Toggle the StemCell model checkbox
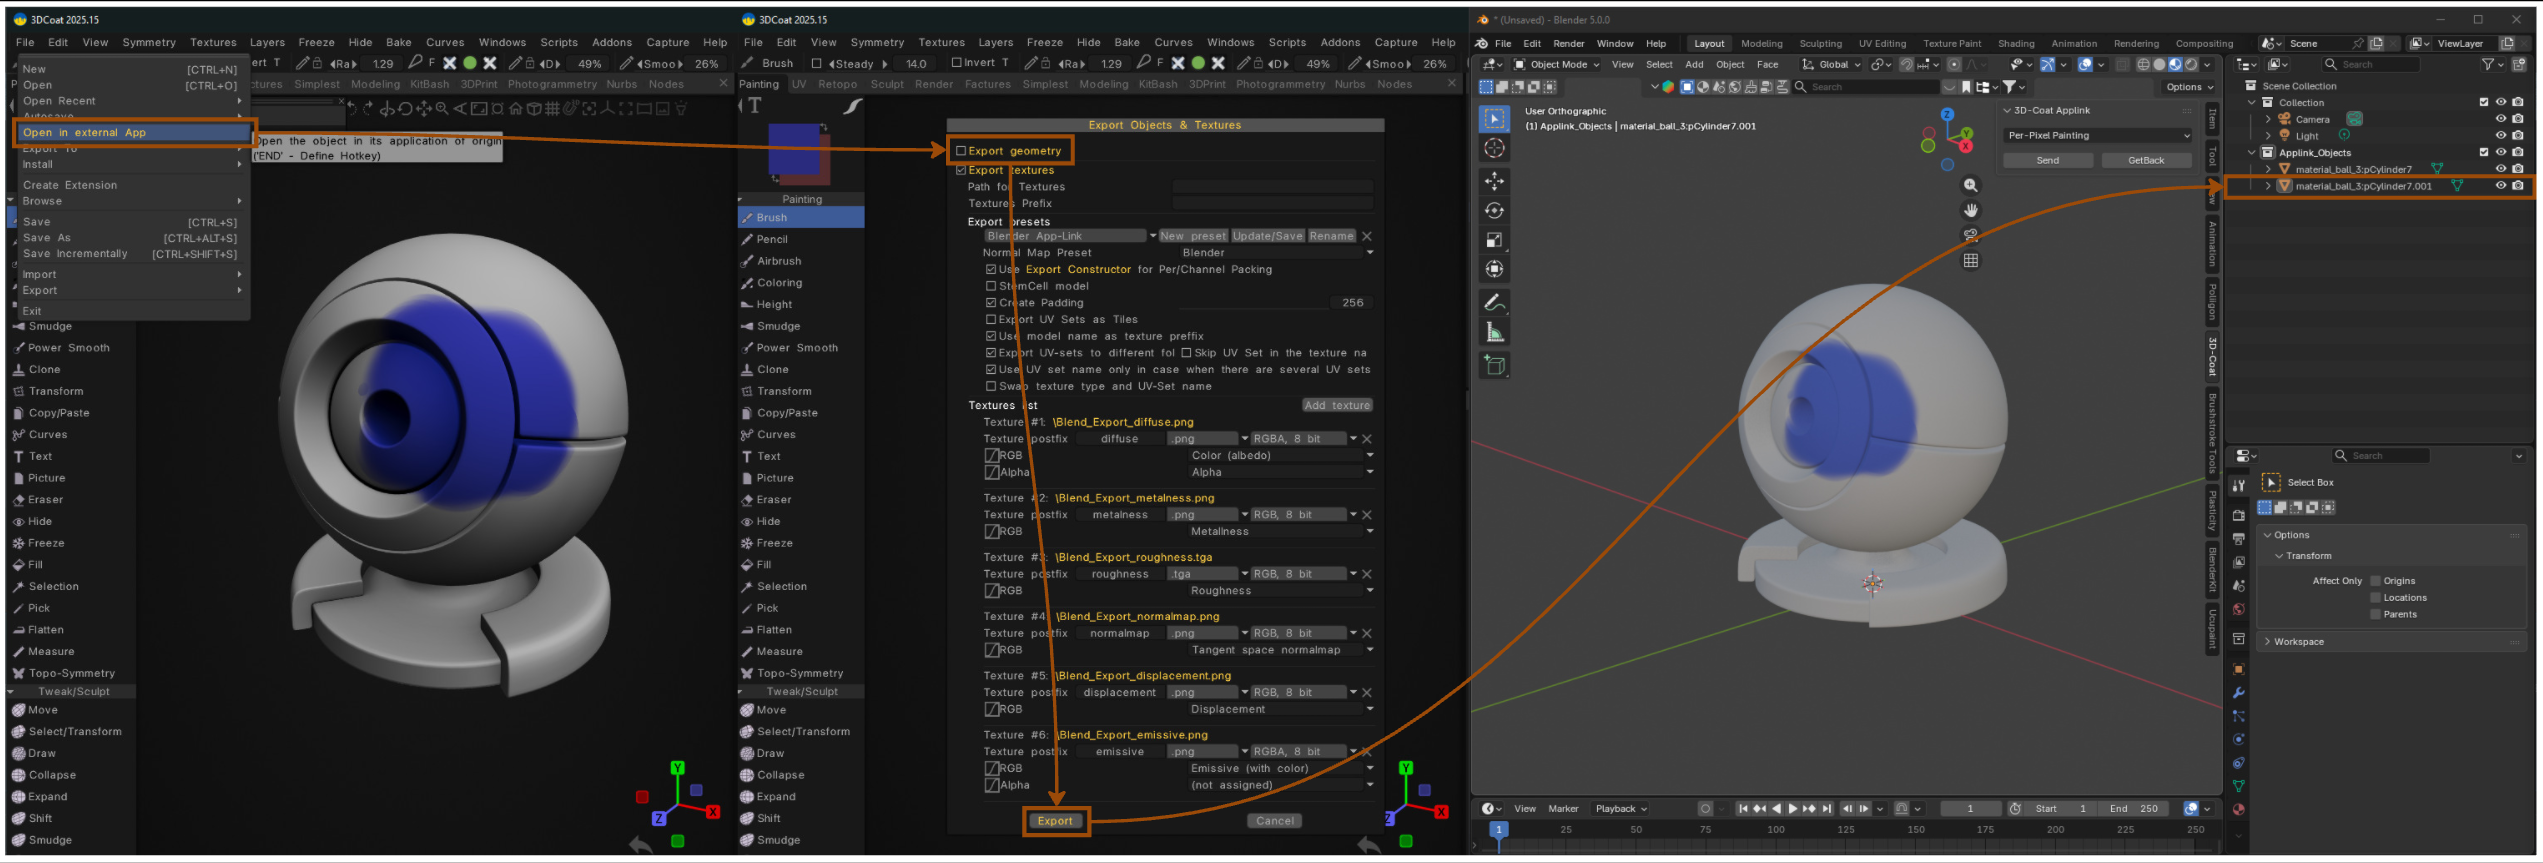 [991, 286]
